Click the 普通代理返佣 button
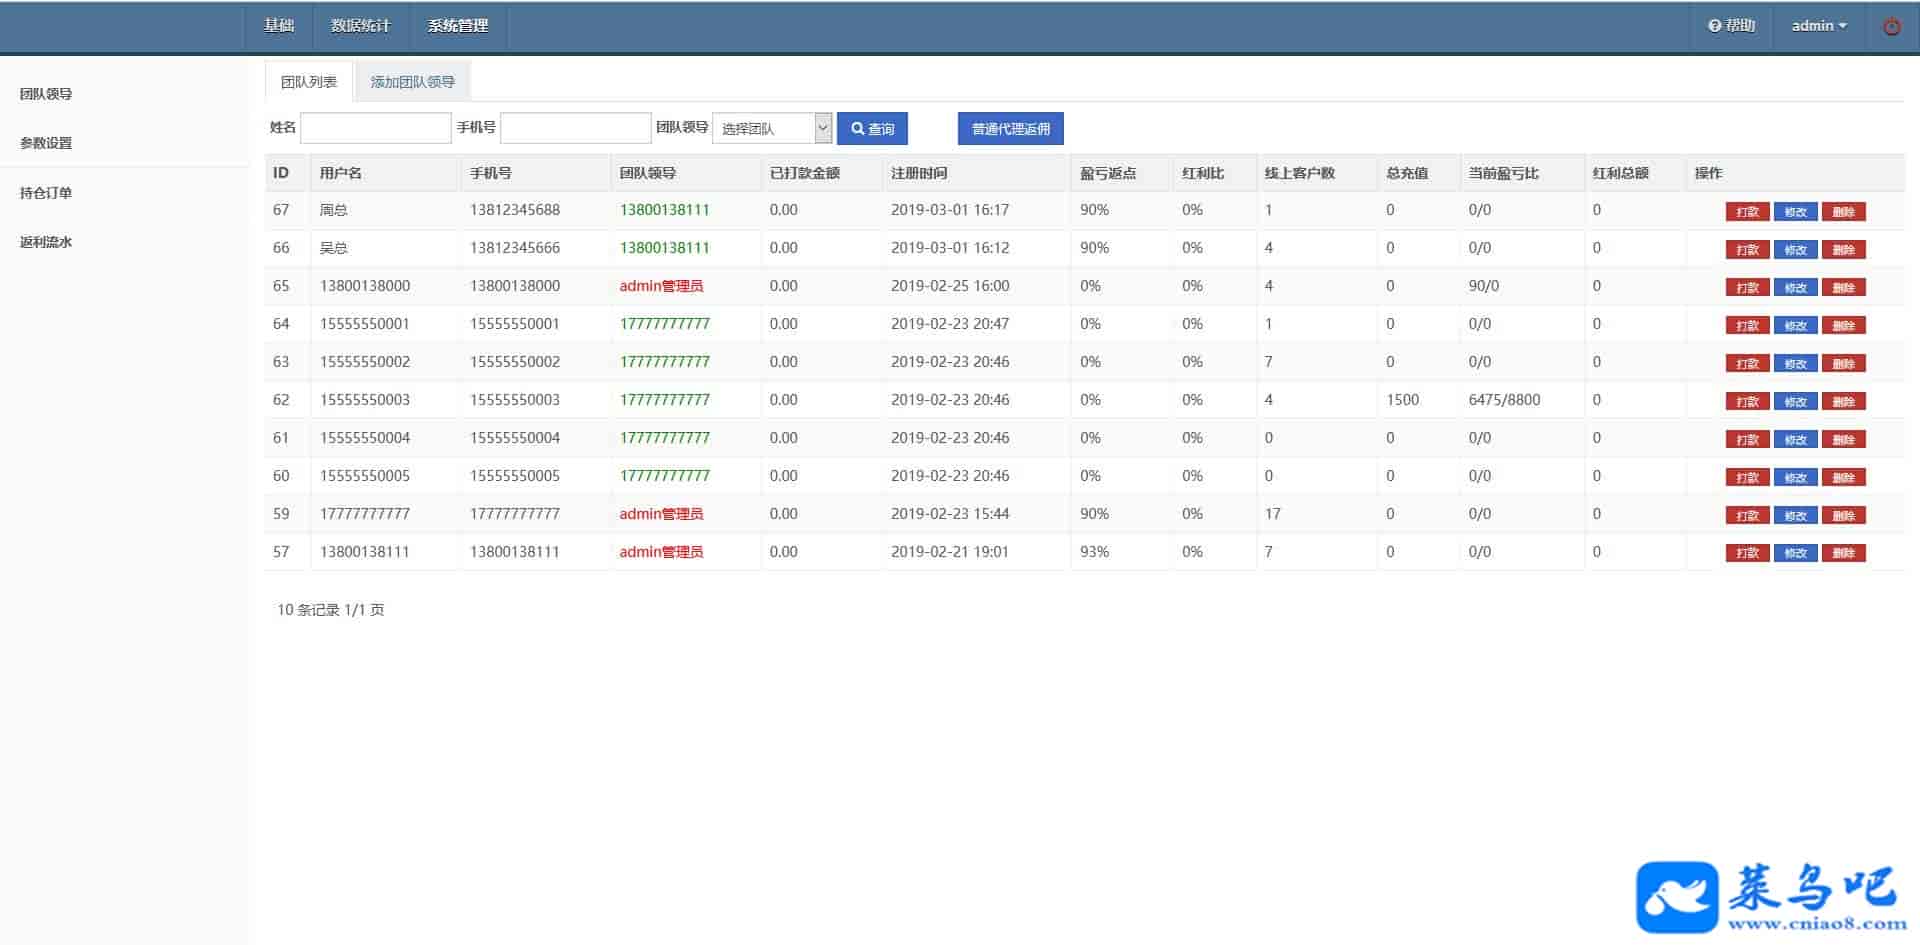This screenshot has height=945, width=1920. (x=1010, y=129)
